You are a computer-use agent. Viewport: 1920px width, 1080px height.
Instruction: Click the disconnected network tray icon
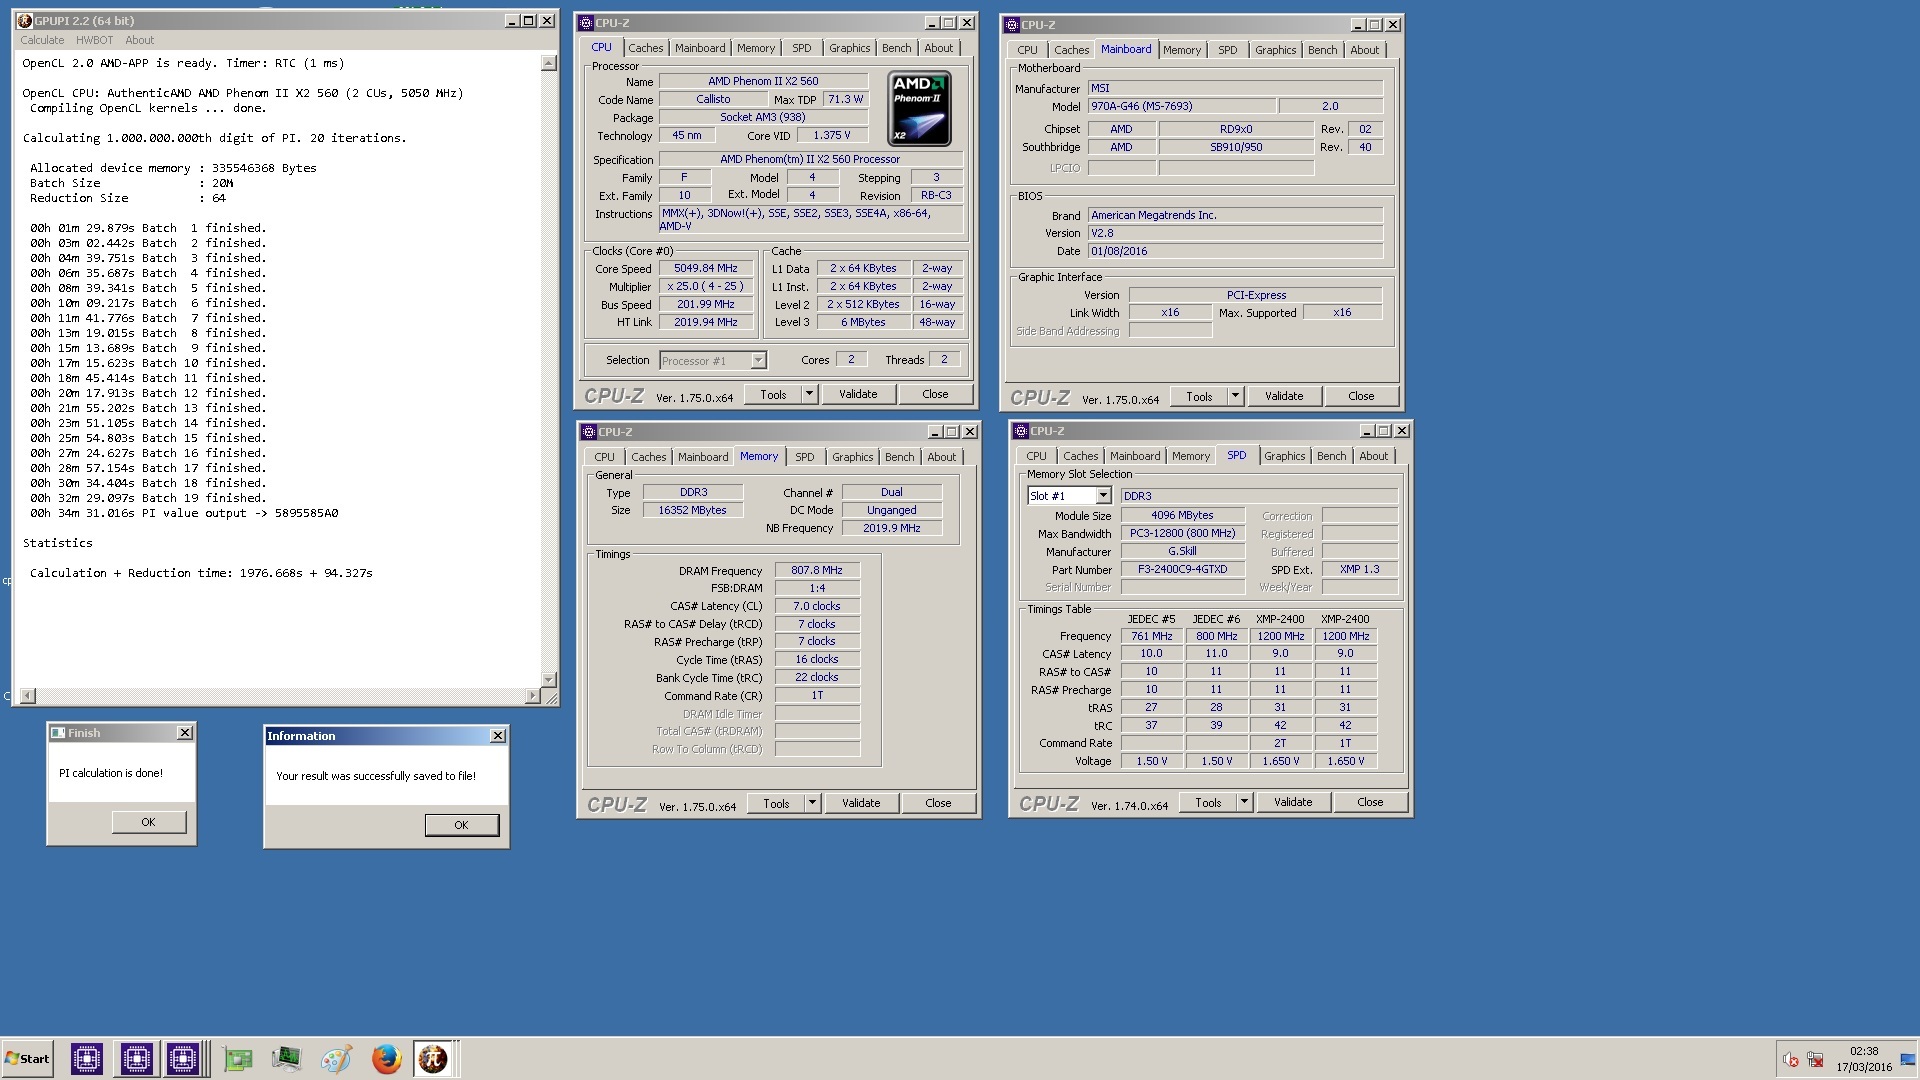tap(1815, 1060)
